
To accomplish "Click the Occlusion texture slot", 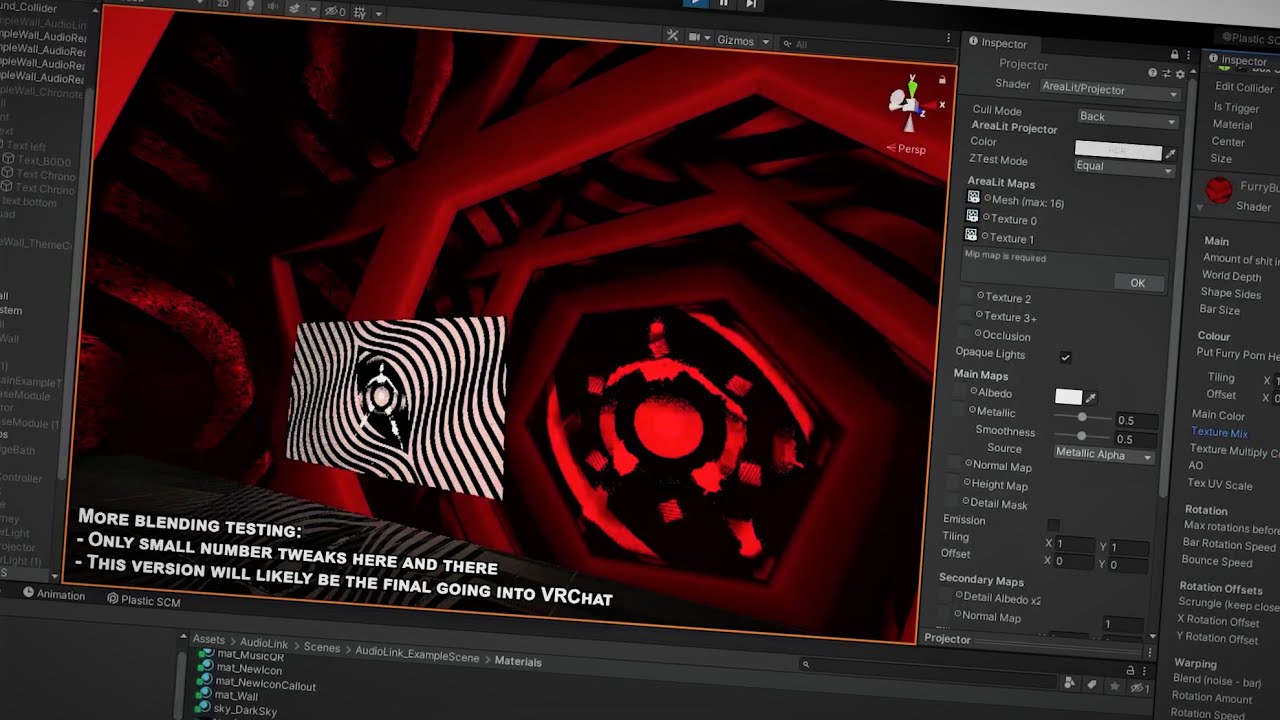I will pos(962,333).
